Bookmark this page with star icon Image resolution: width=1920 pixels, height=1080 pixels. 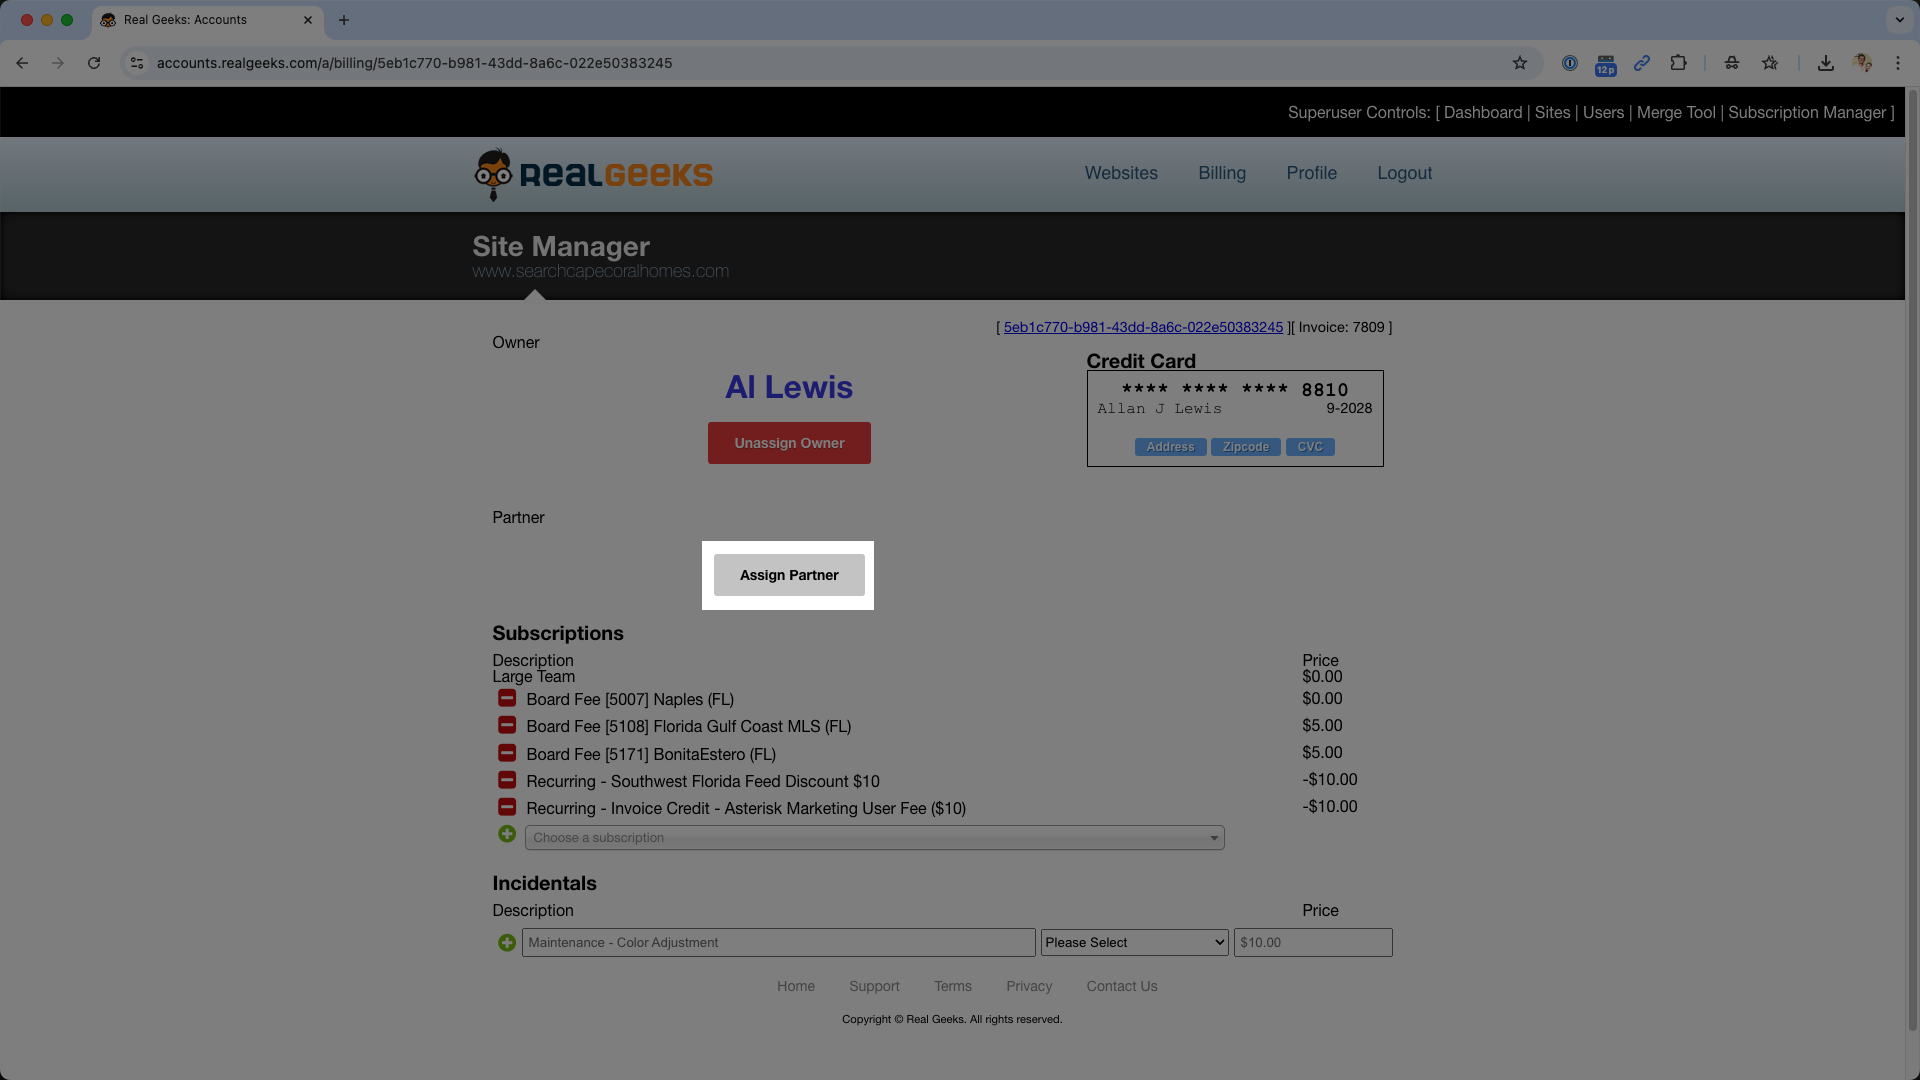[1519, 63]
